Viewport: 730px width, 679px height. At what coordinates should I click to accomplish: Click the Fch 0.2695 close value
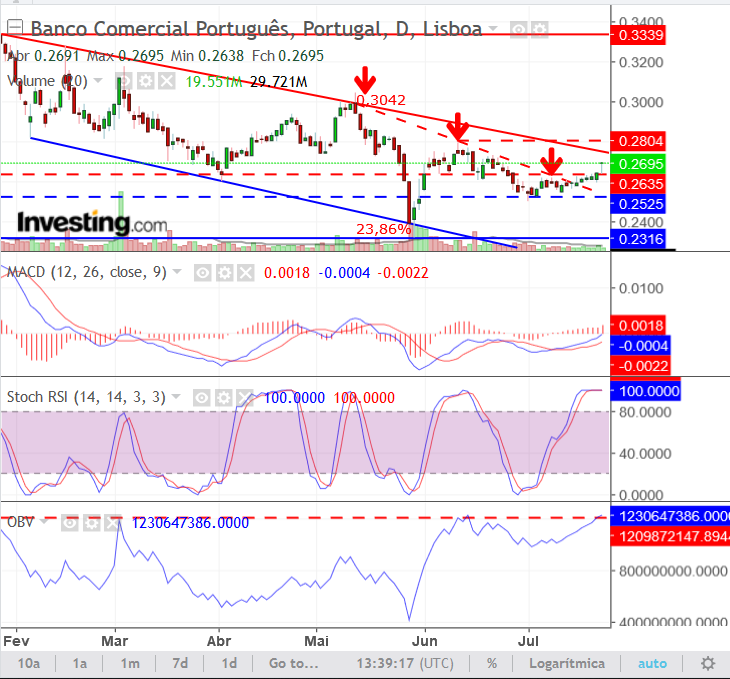coord(288,56)
